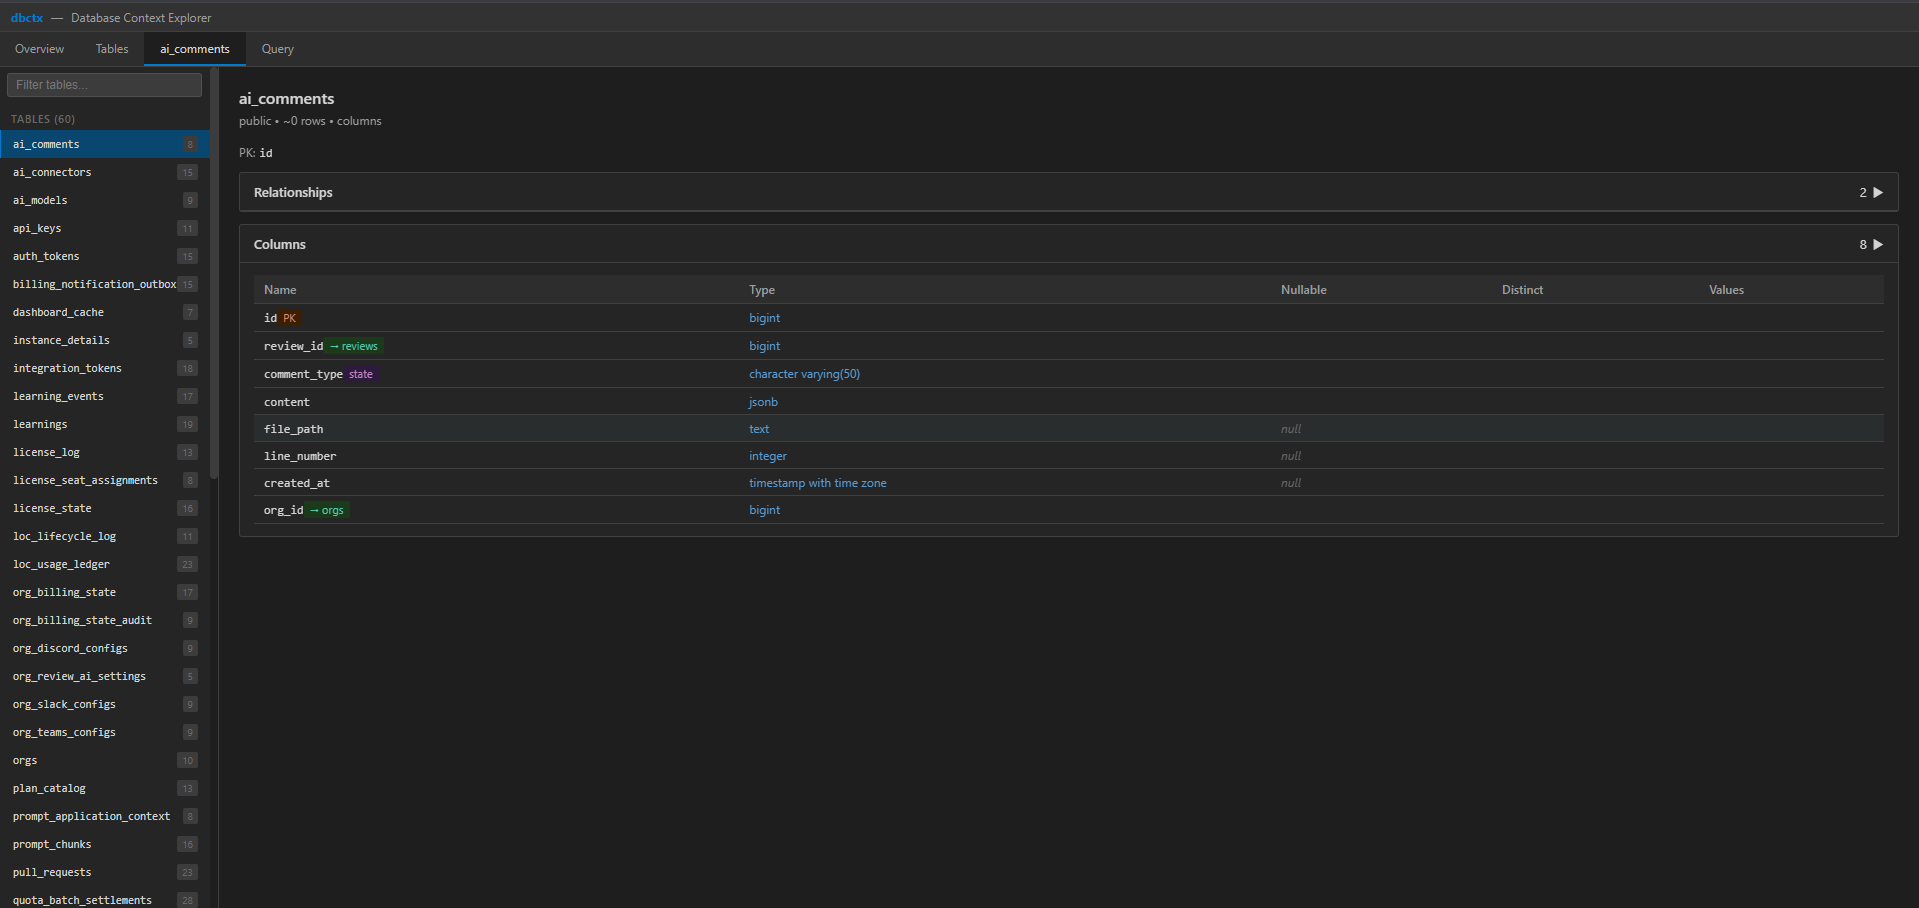Click the integer type of line_number
Screen dimensions: 1919x908
point(767,456)
